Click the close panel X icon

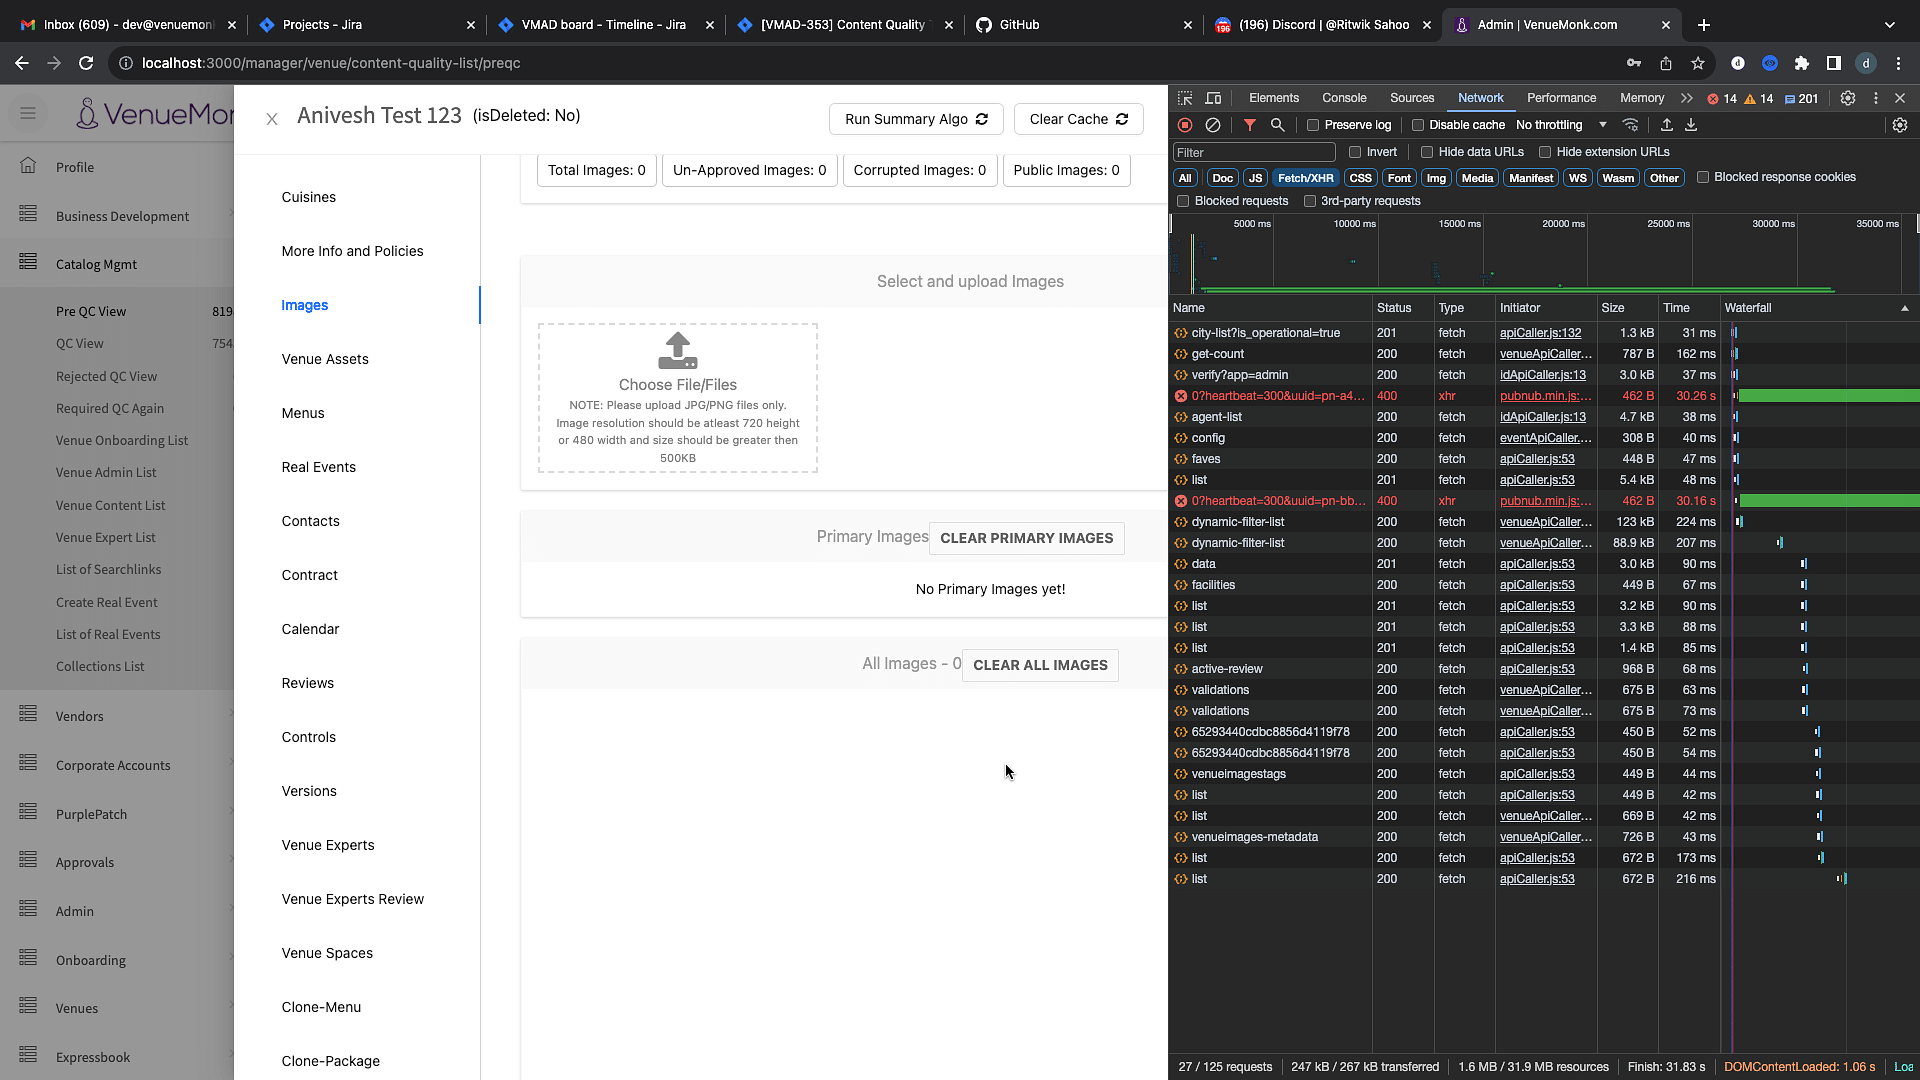coord(272,119)
